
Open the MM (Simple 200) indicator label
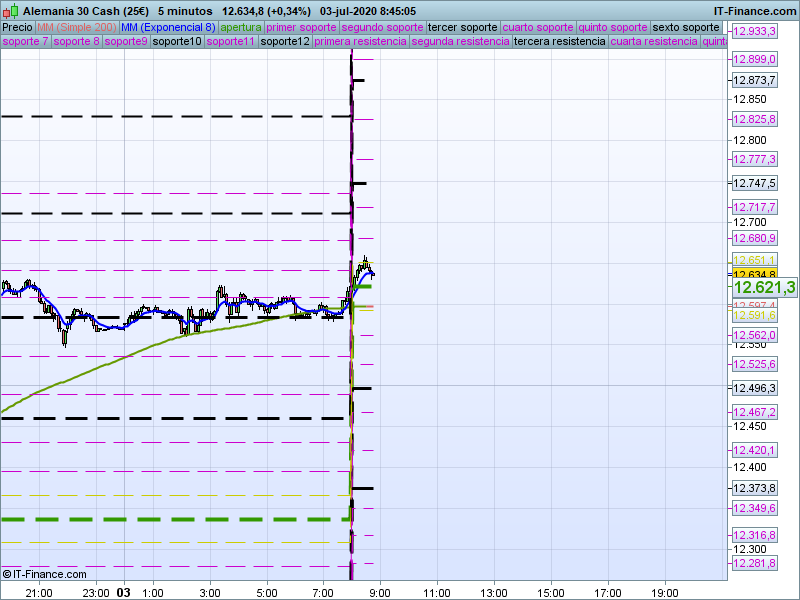(x=76, y=27)
